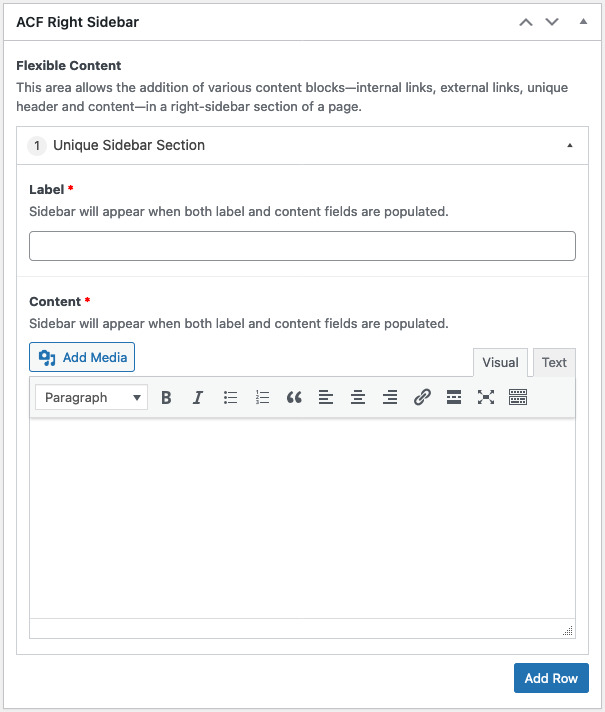
Task: Insert or edit a link
Action: [422, 397]
